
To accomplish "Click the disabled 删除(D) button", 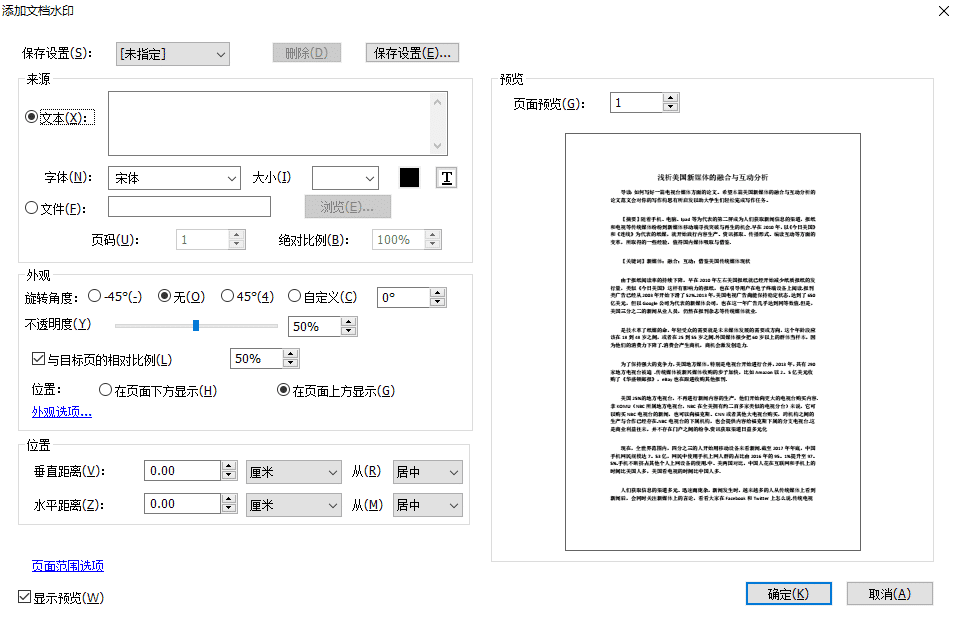I will pos(307,53).
